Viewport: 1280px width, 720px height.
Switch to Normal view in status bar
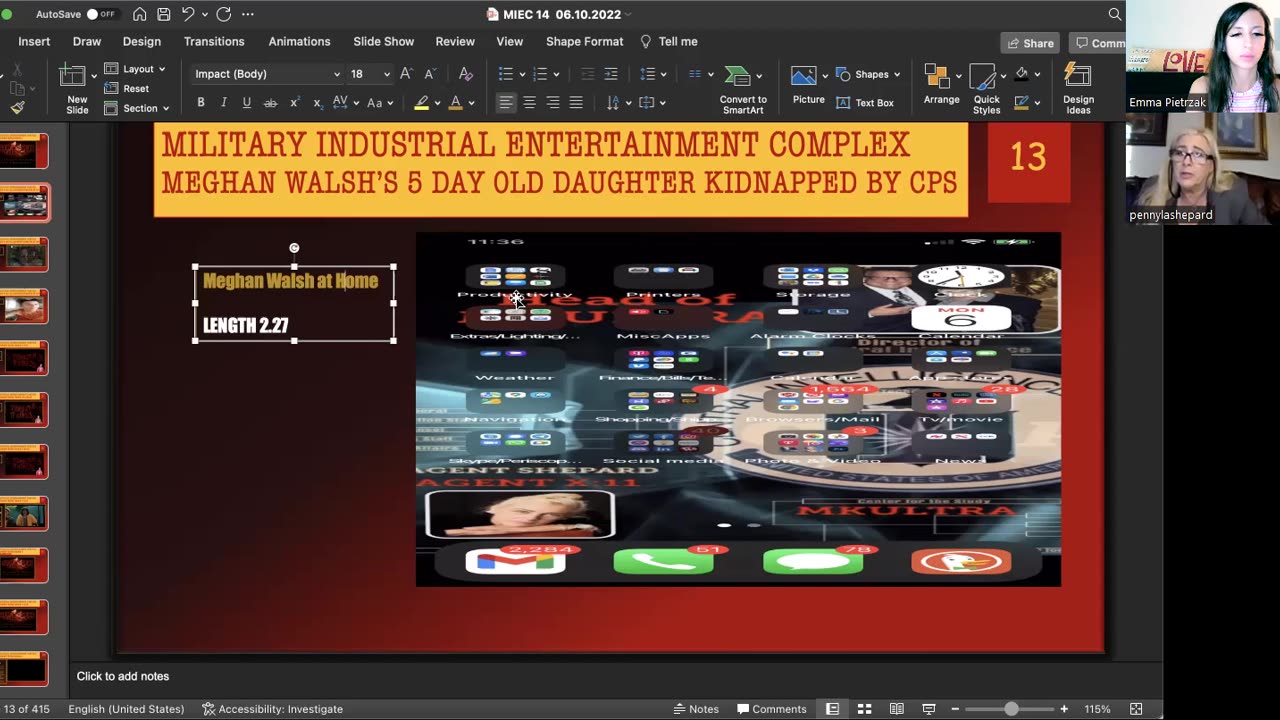[x=832, y=709]
